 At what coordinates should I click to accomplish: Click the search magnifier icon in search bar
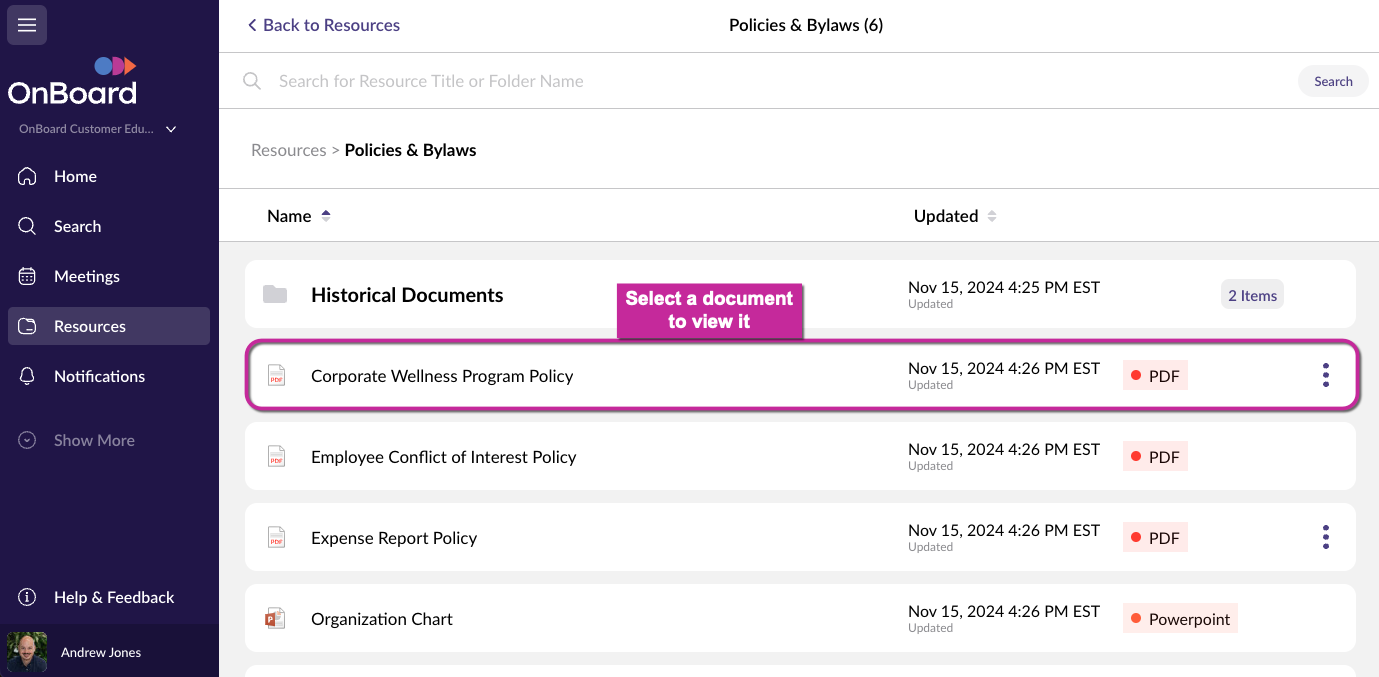pos(252,81)
